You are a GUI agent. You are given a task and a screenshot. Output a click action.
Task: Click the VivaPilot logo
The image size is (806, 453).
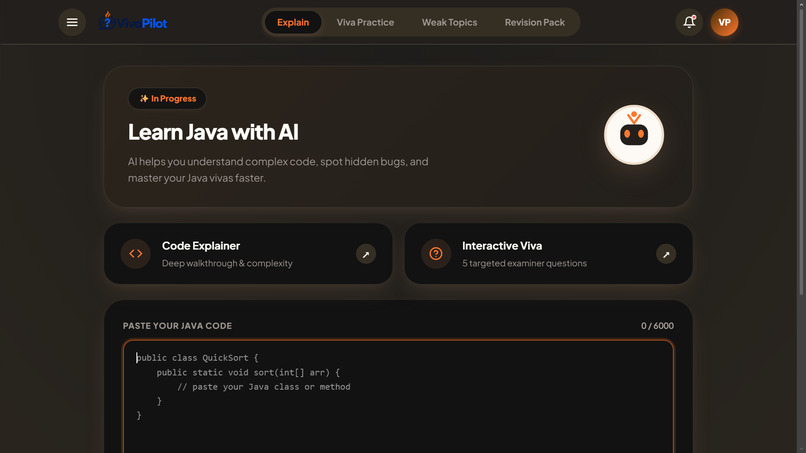click(x=133, y=22)
